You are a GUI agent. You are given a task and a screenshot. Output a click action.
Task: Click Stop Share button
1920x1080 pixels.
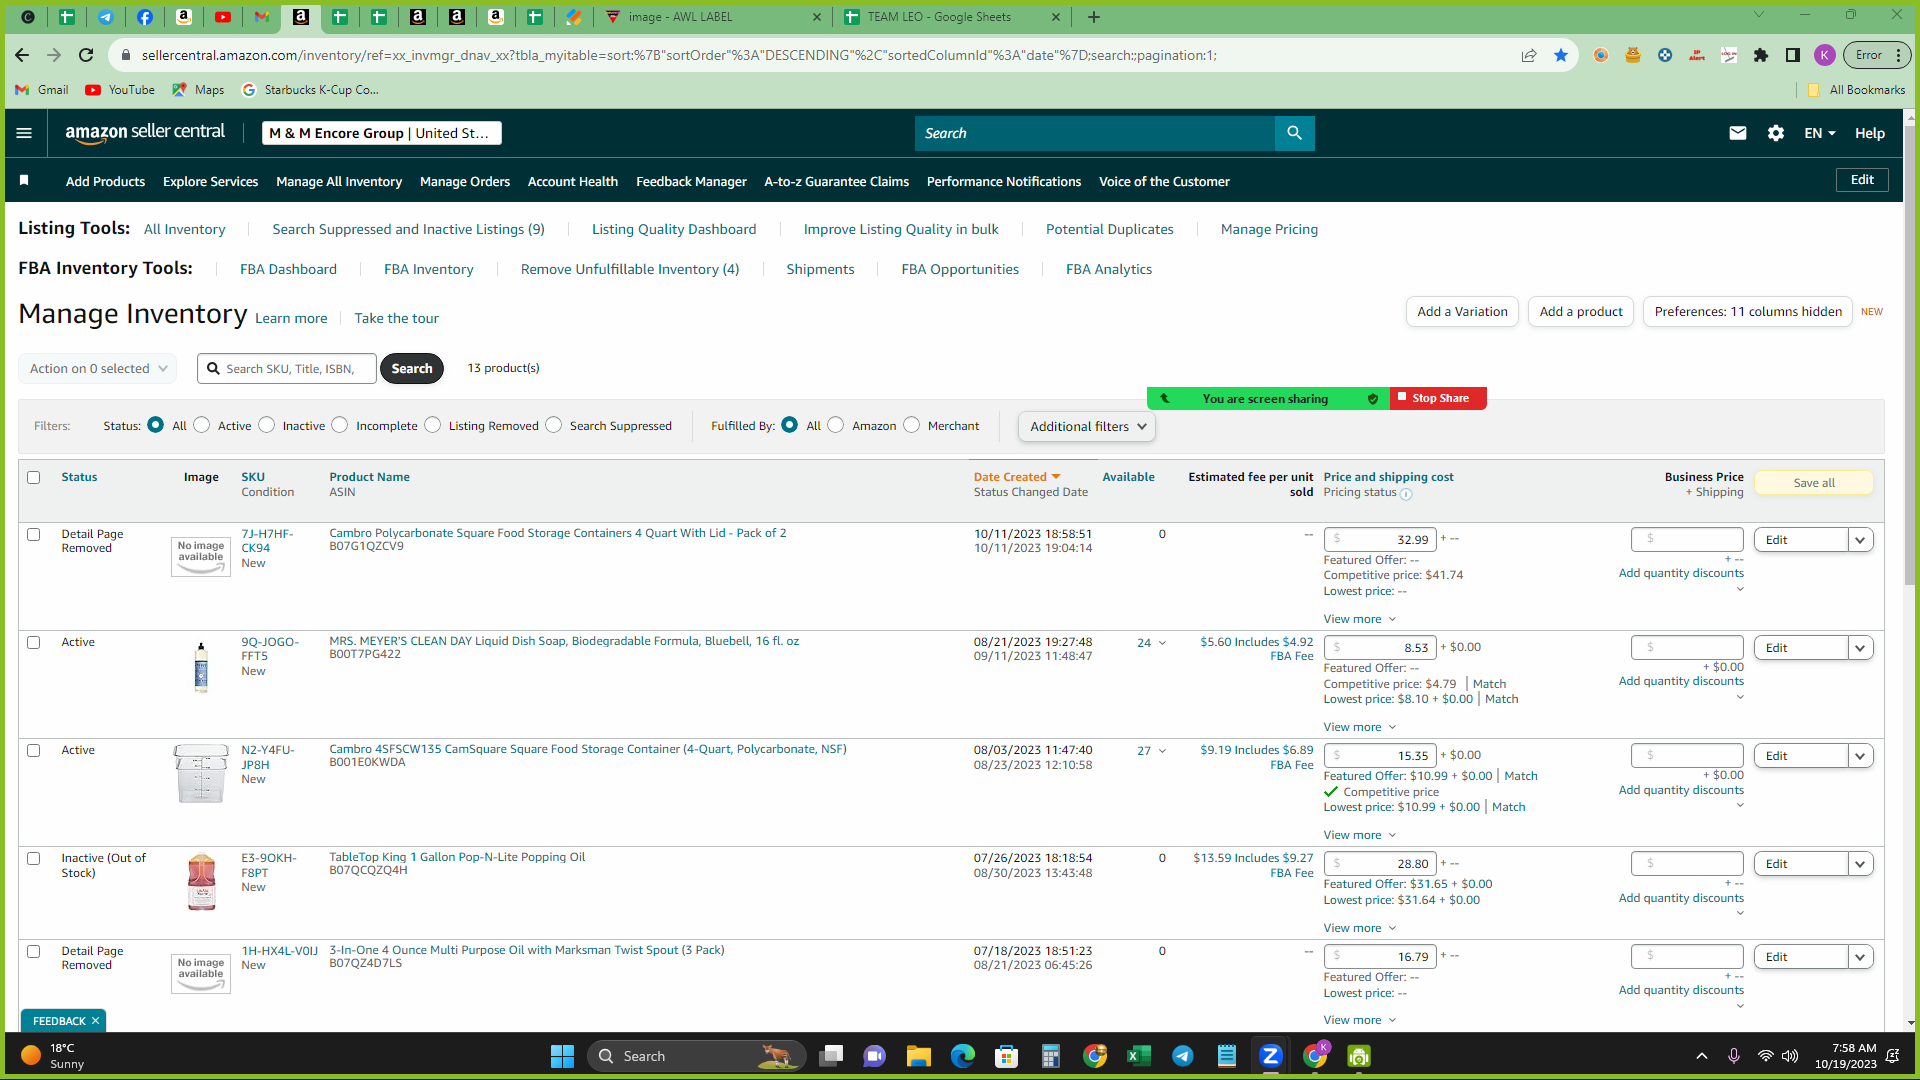[1439, 398]
